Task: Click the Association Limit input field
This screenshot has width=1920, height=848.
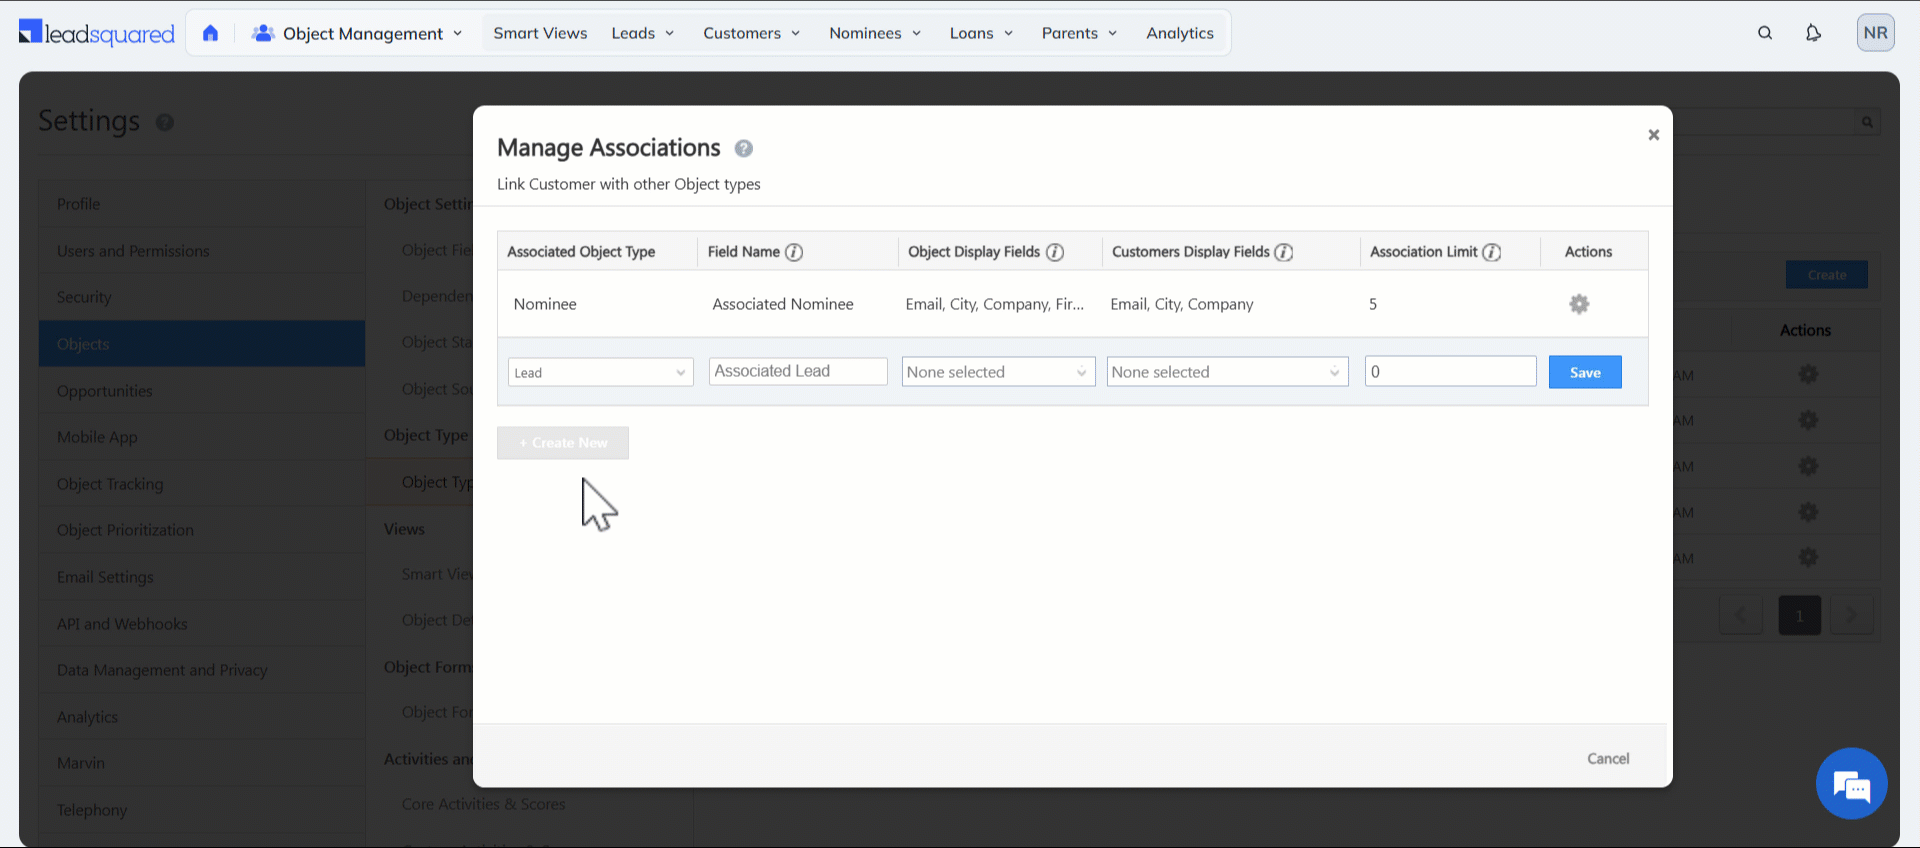Action: pyautogui.click(x=1449, y=372)
